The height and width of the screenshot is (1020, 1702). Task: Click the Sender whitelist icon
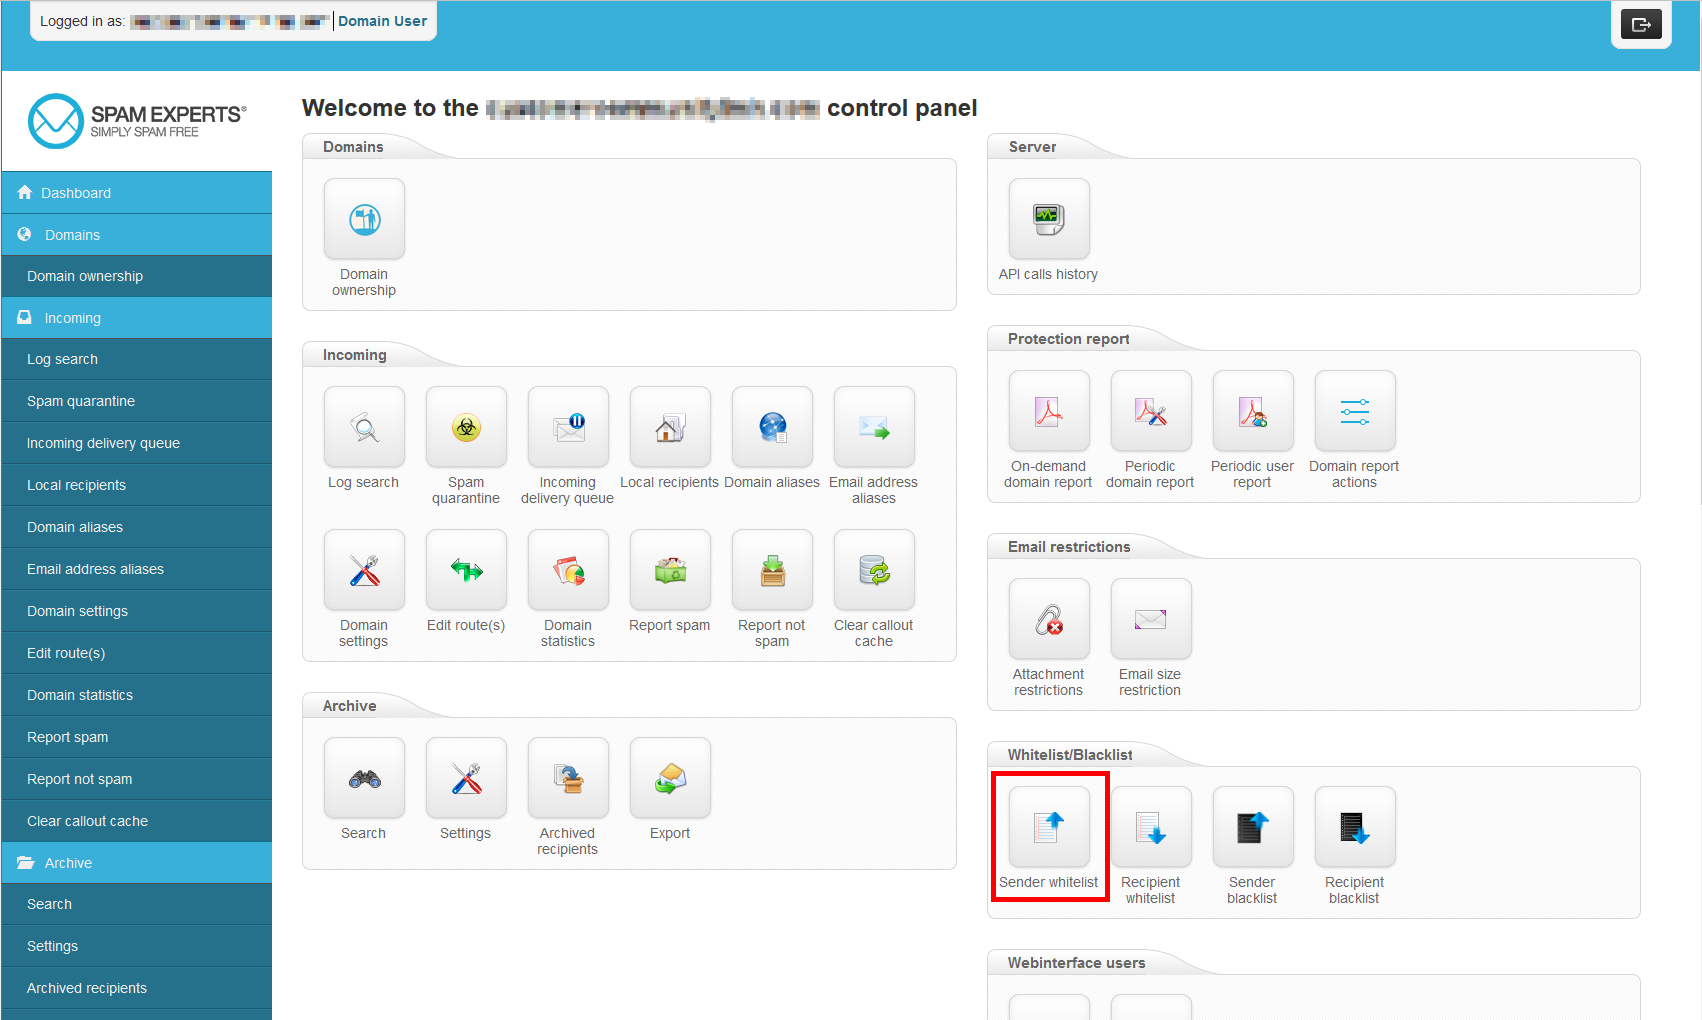click(x=1048, y=828)
